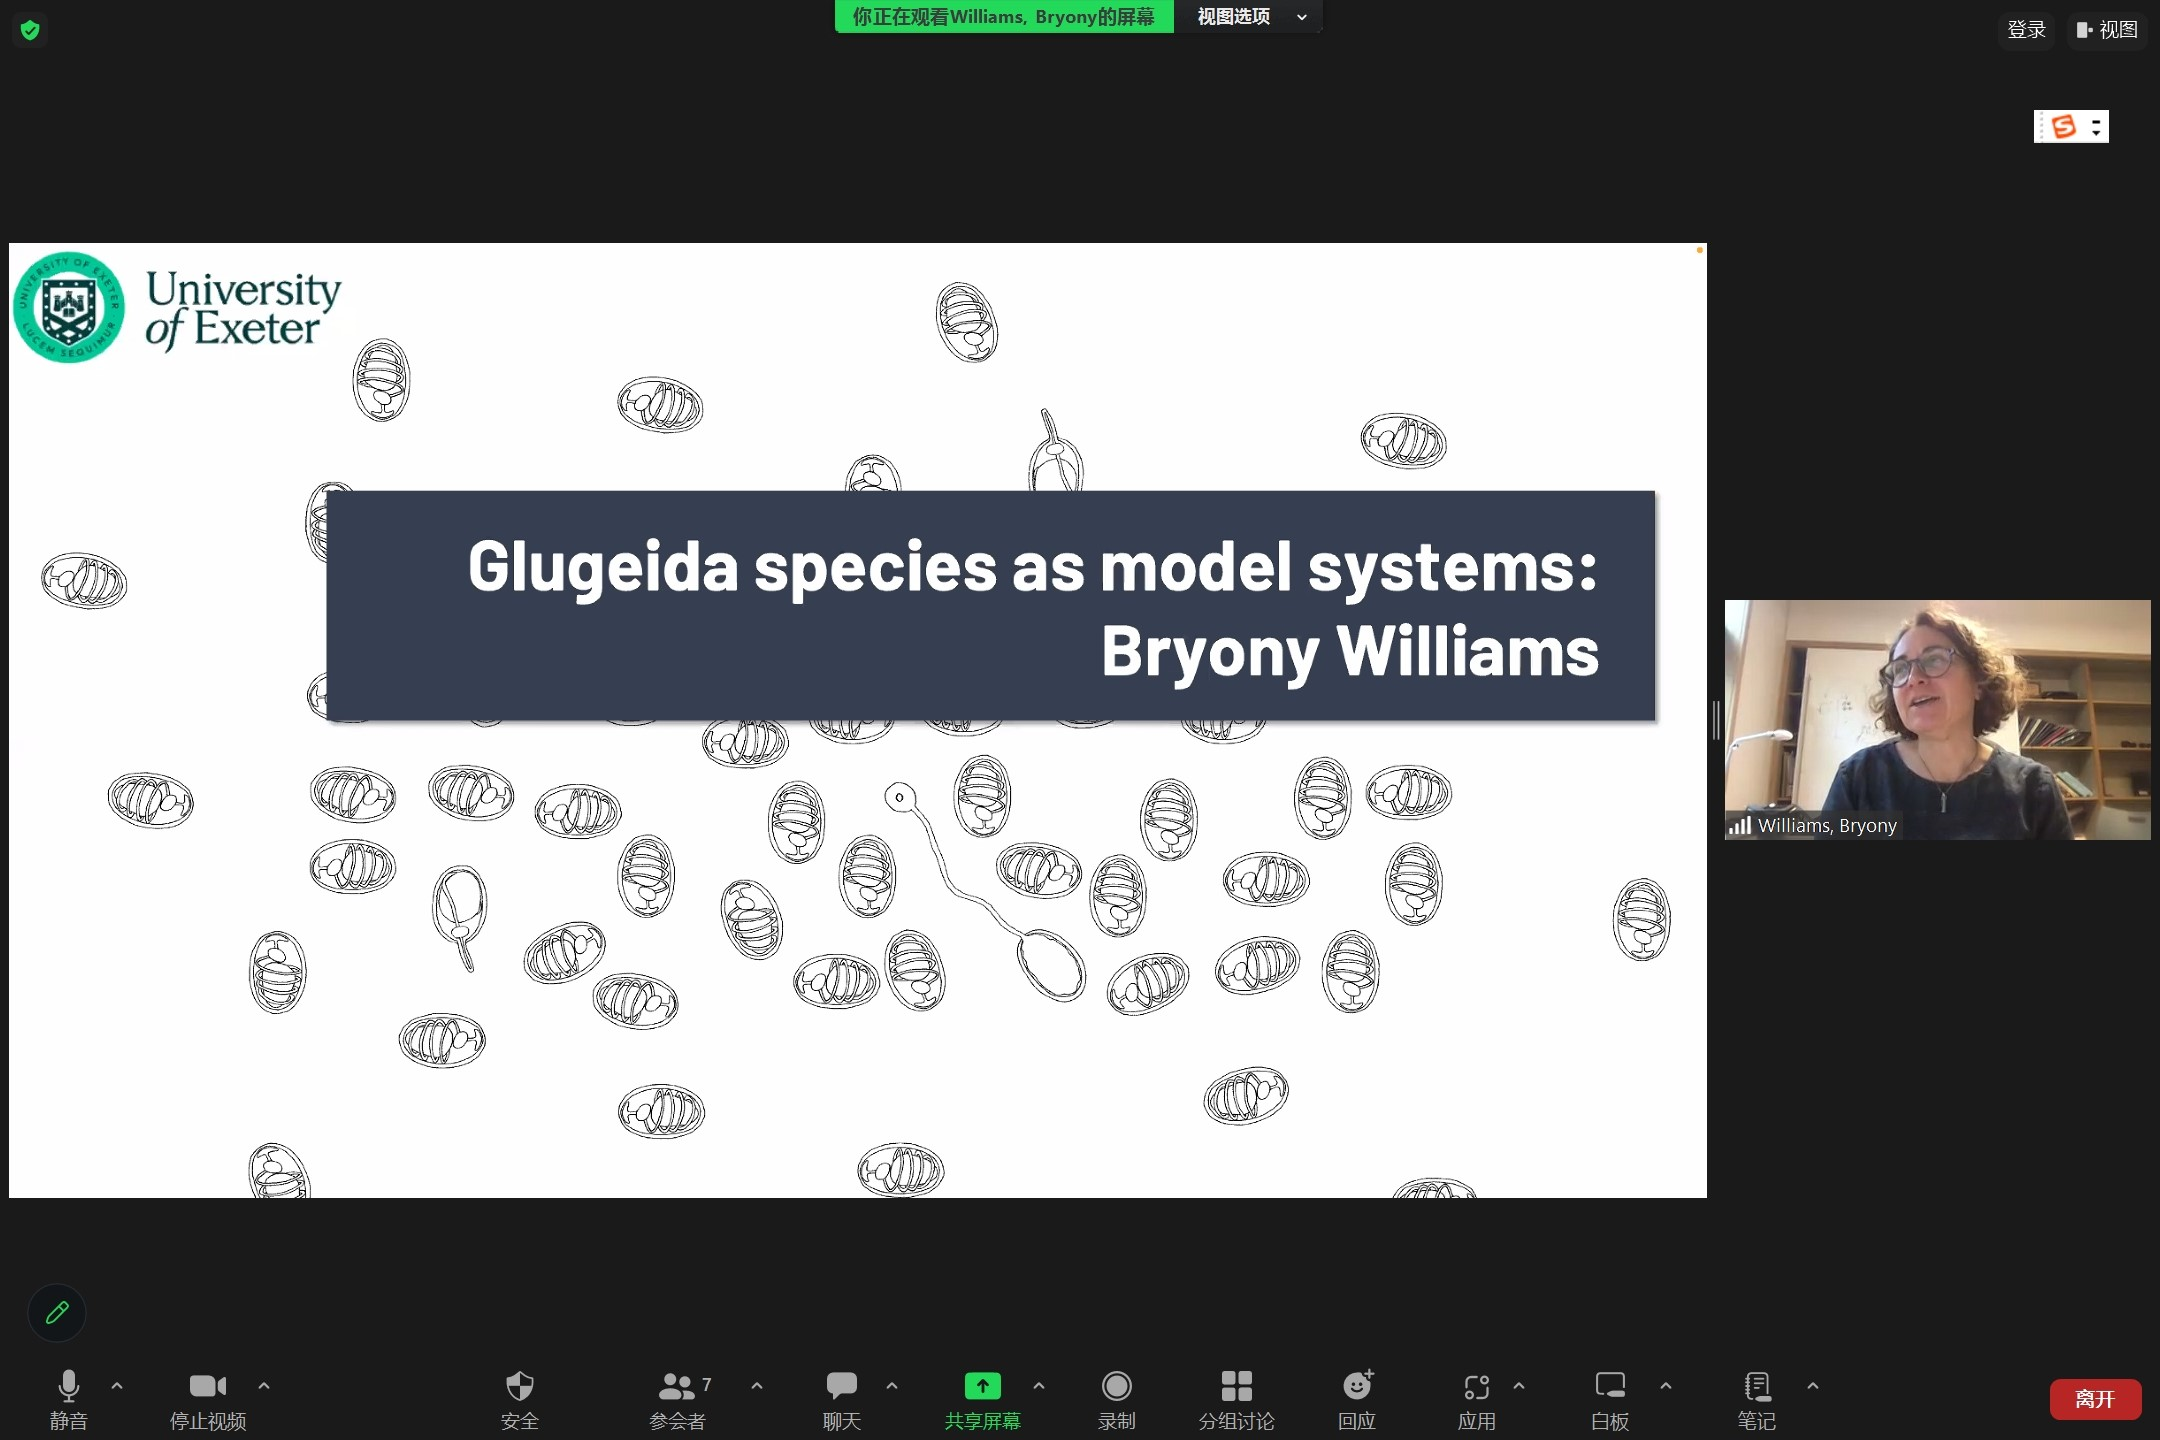Screen dimensions: 2160x1440
Task: Expand video options arrow beside 停止视频
Action: coord(264,1386)
